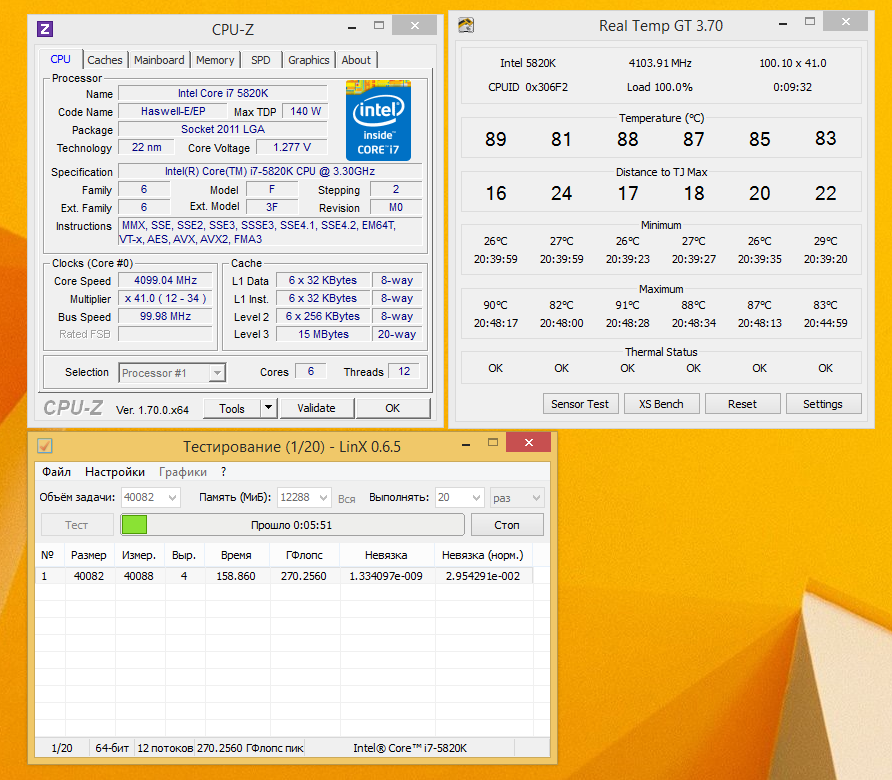The width and height of the screenshot is (892, 780).
Task: Open the Mainboard tab in CPU-Z
Action: tap(159, 60)
